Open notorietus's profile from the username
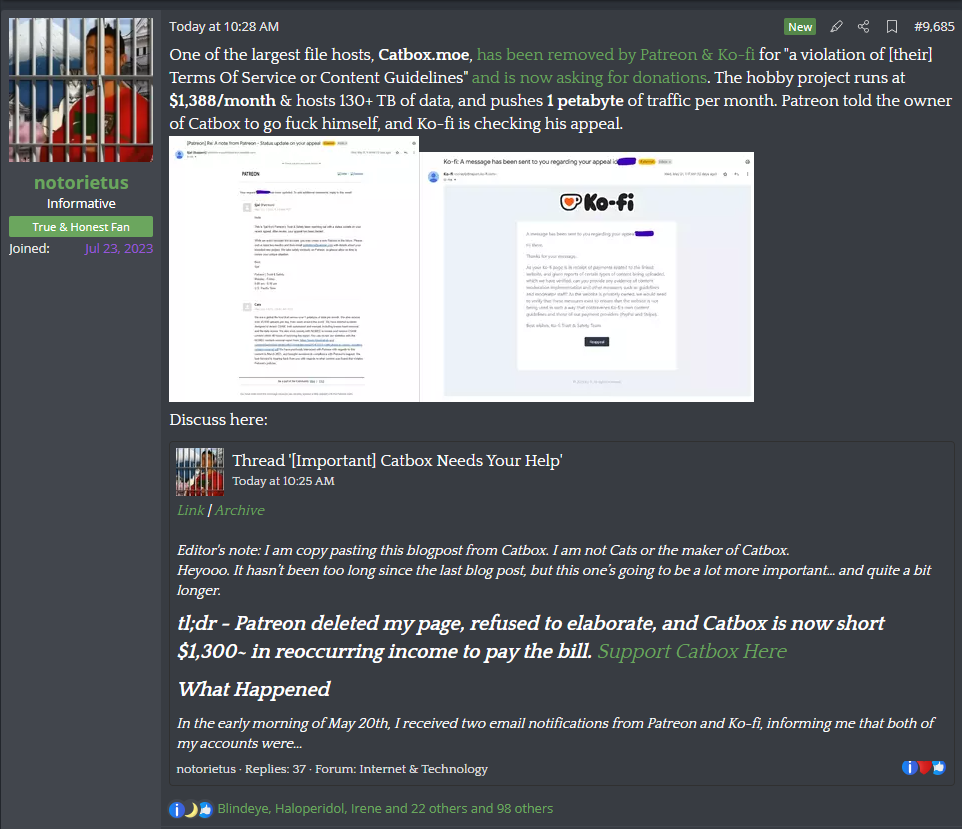The image size is (962, 829). (81, 182)
